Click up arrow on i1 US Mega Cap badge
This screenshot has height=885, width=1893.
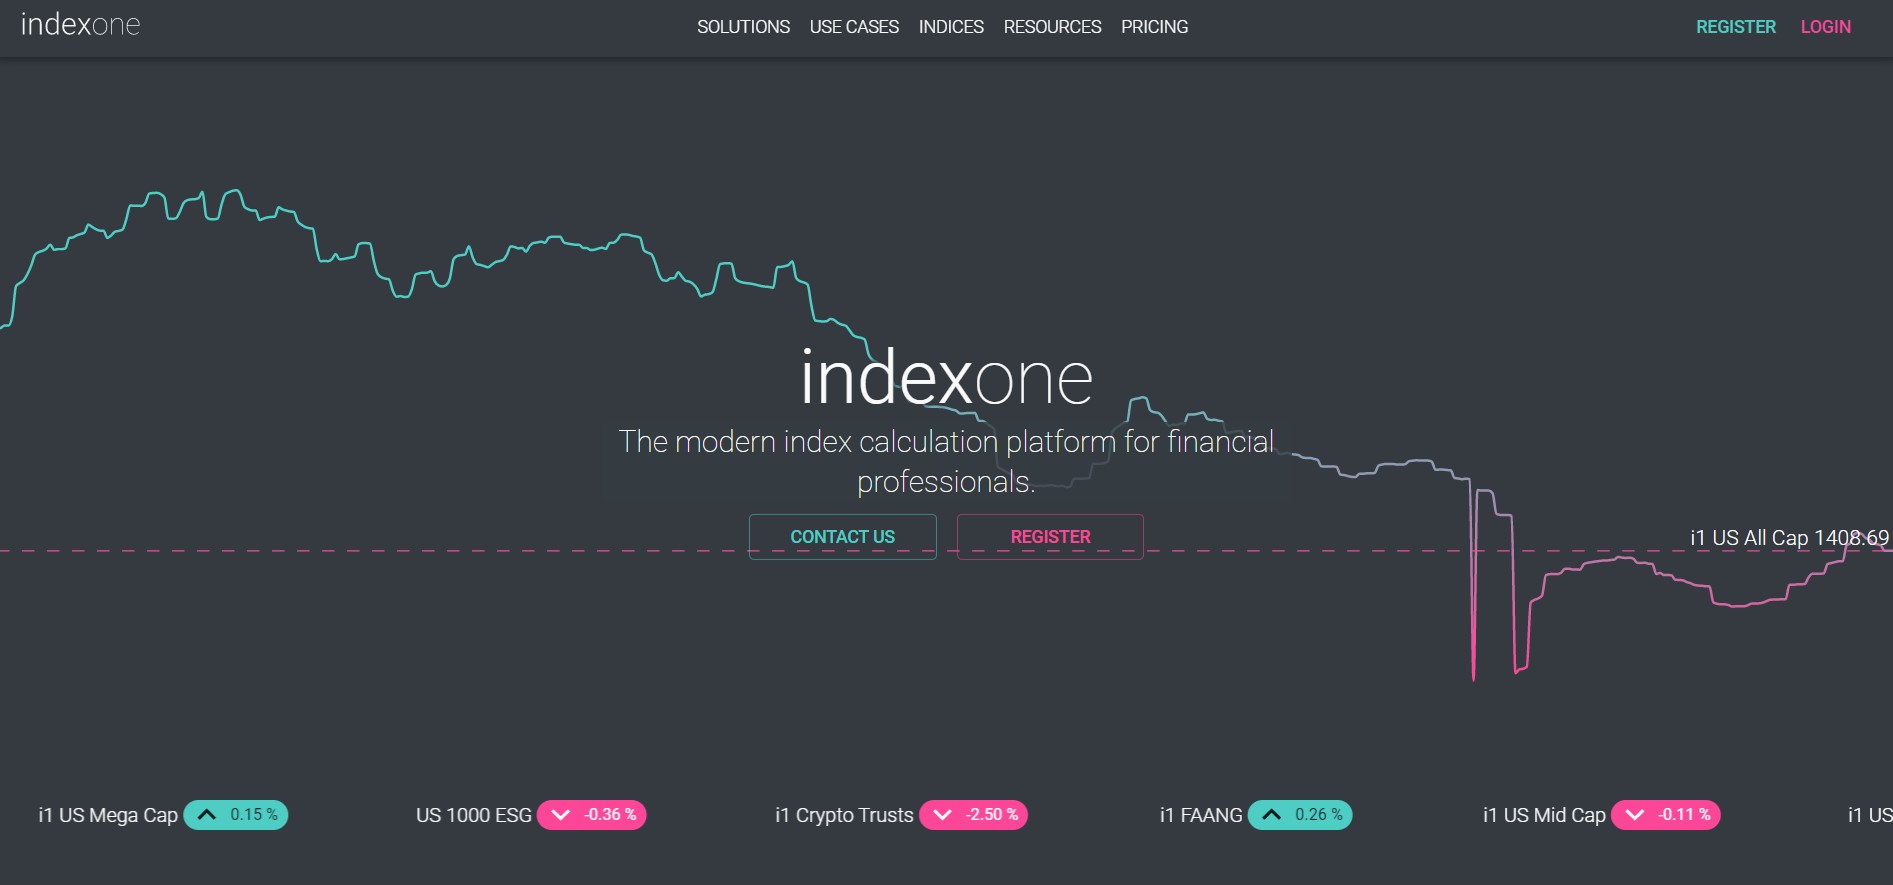pos(207,815)
